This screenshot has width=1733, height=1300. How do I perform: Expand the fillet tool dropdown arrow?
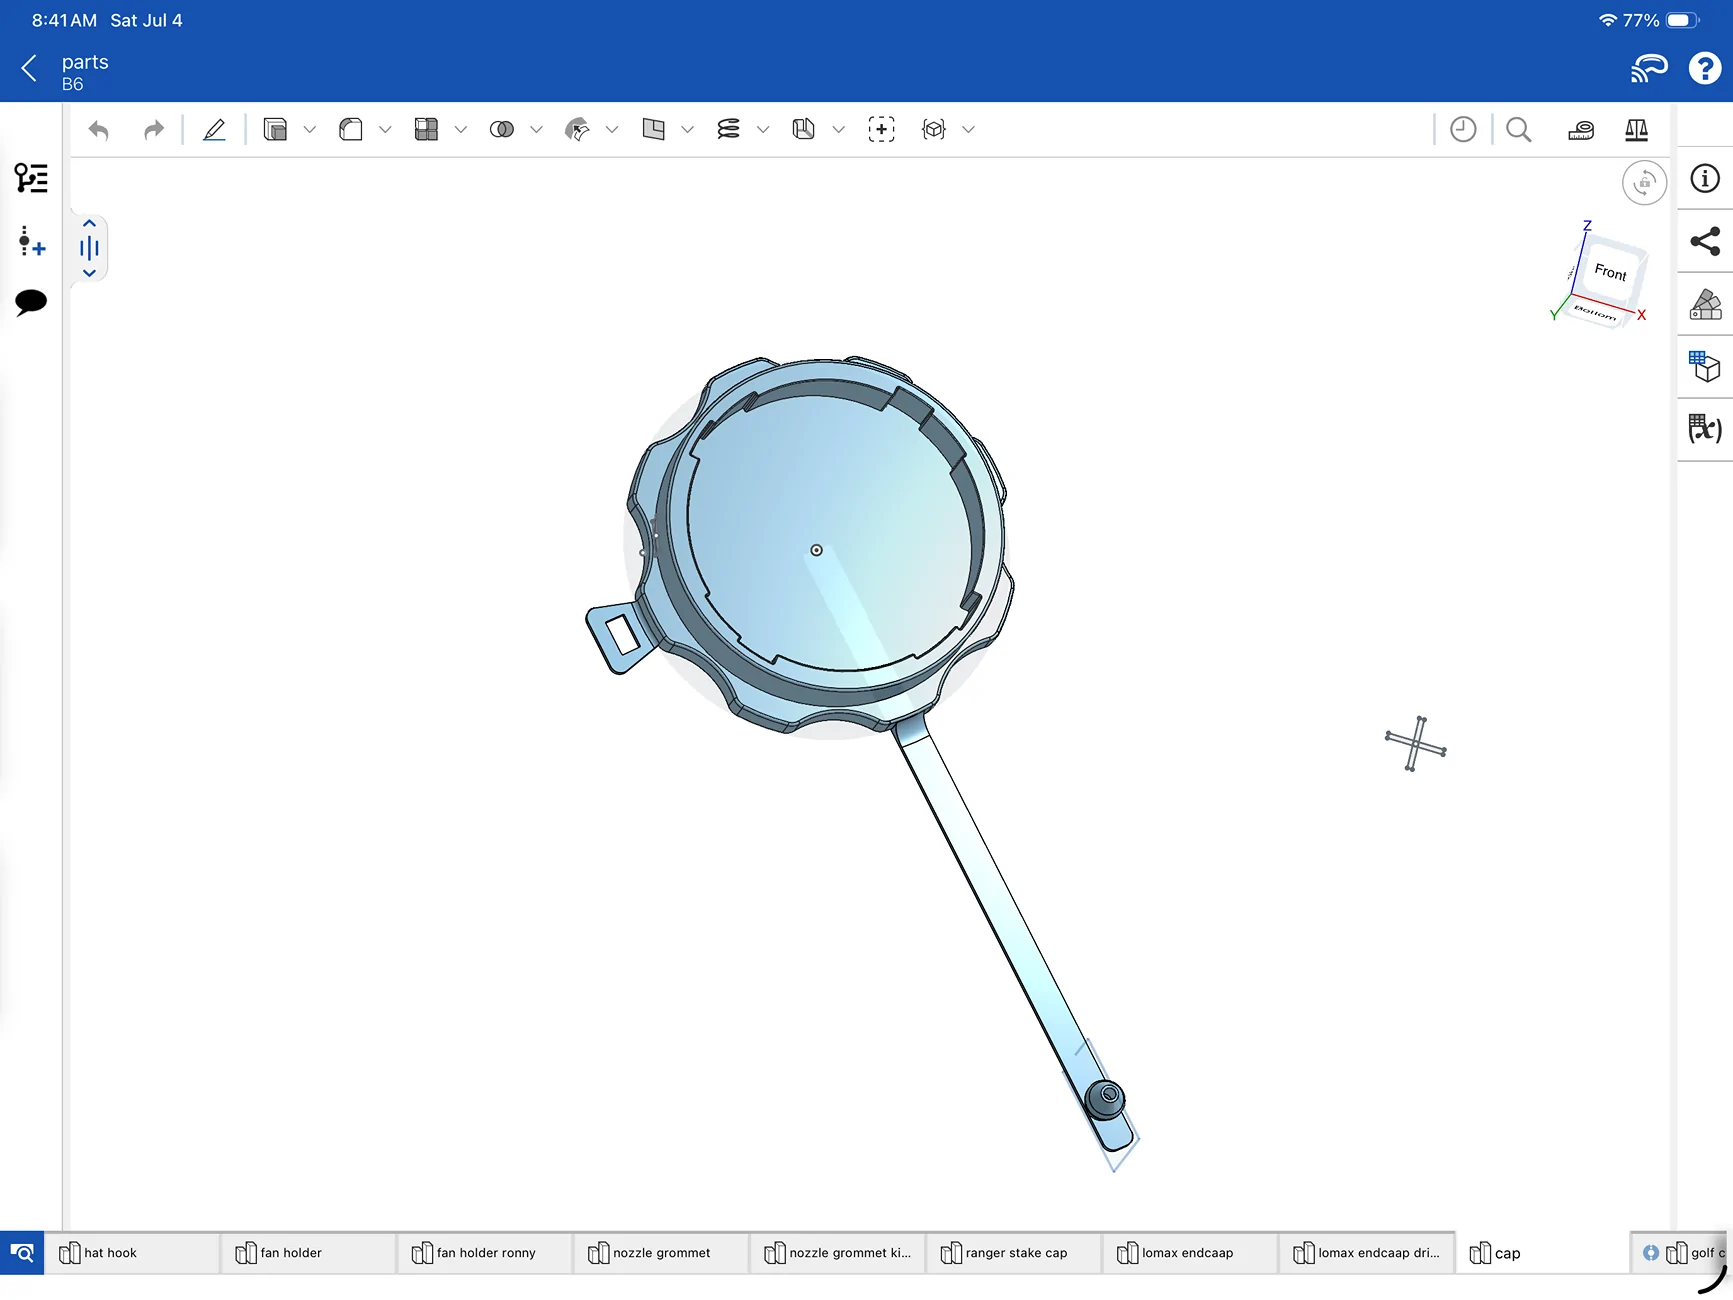[x=385, y=130]
